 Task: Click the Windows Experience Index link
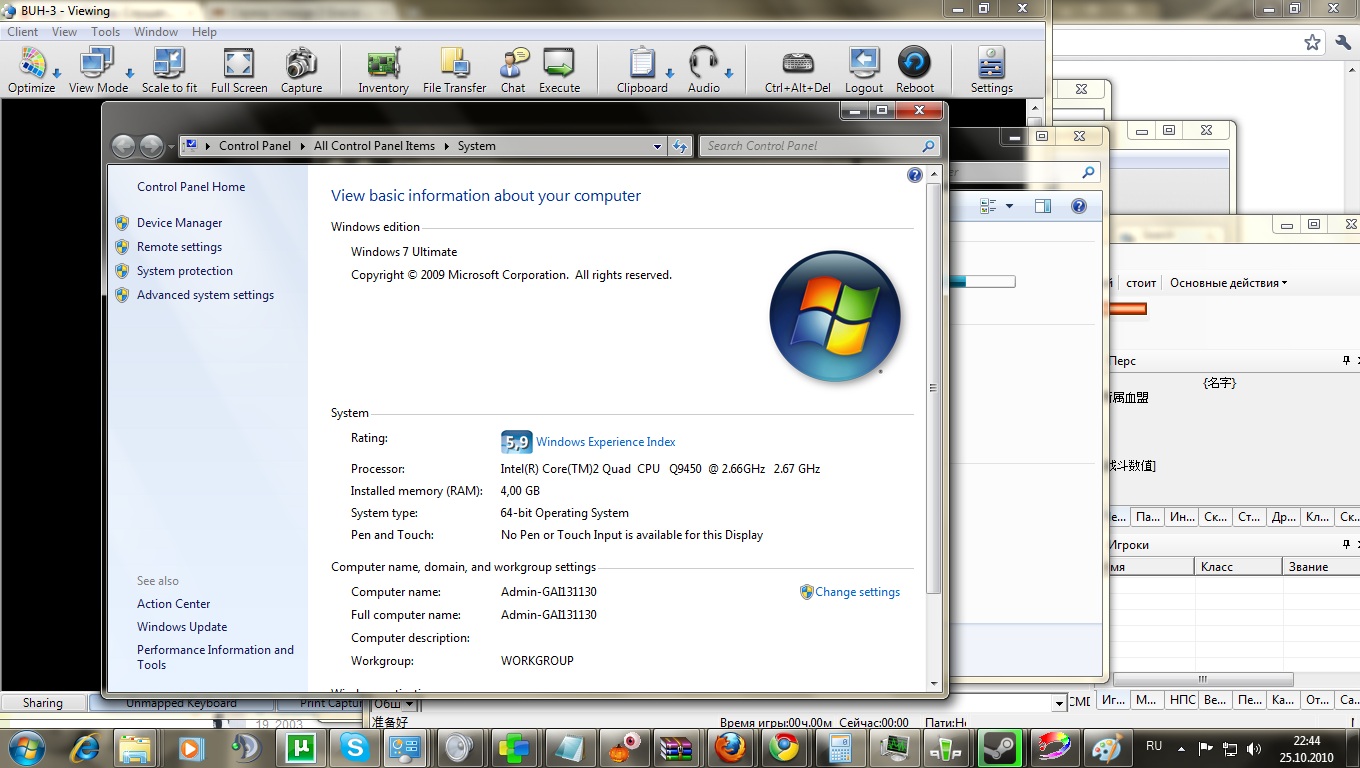pyautogui.click(x=606, y=442)
